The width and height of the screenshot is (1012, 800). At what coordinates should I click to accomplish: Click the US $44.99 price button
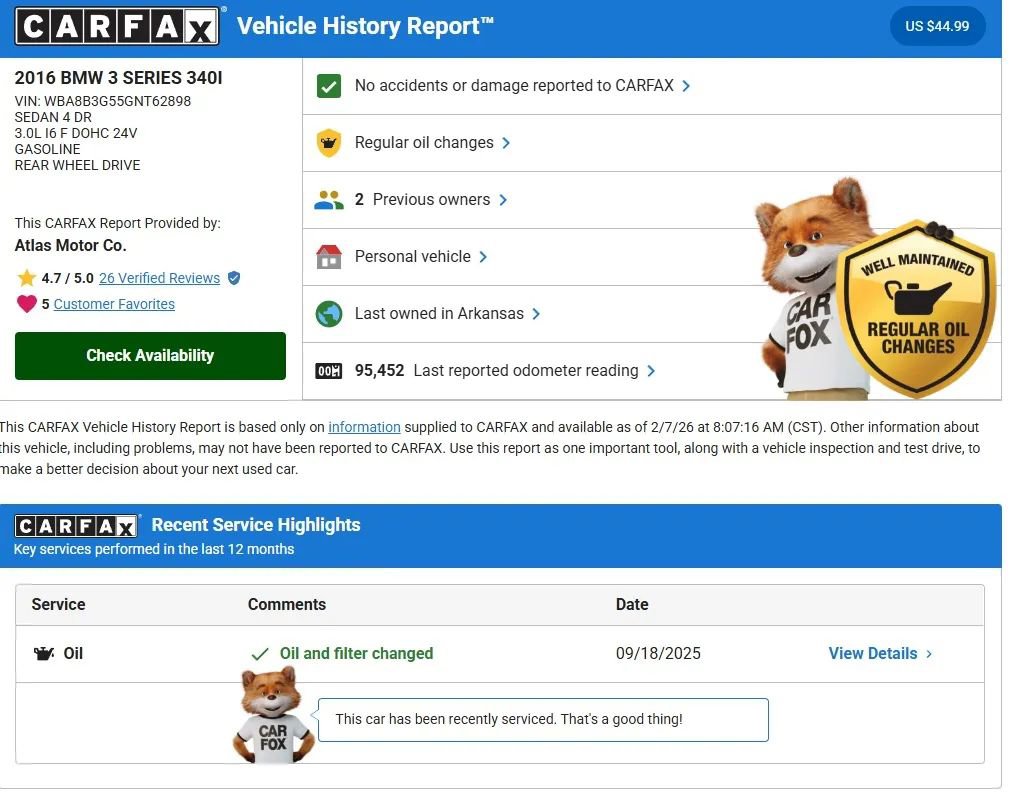tap(937, 26)
